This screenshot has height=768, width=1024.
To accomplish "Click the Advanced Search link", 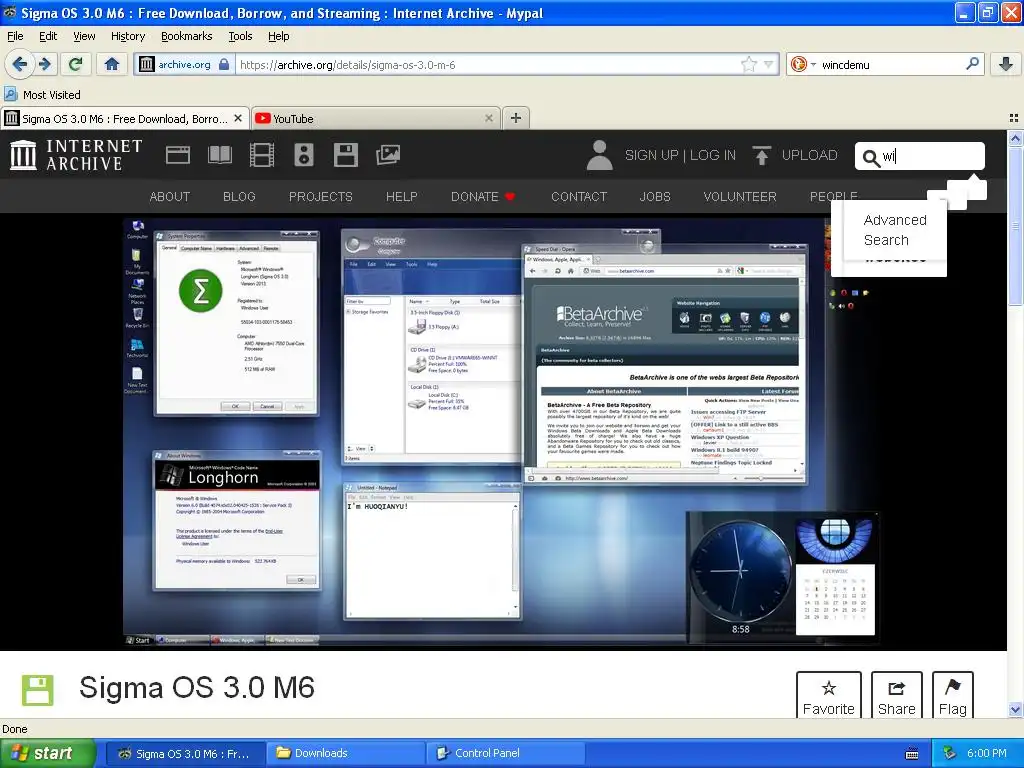I will 895,230.
